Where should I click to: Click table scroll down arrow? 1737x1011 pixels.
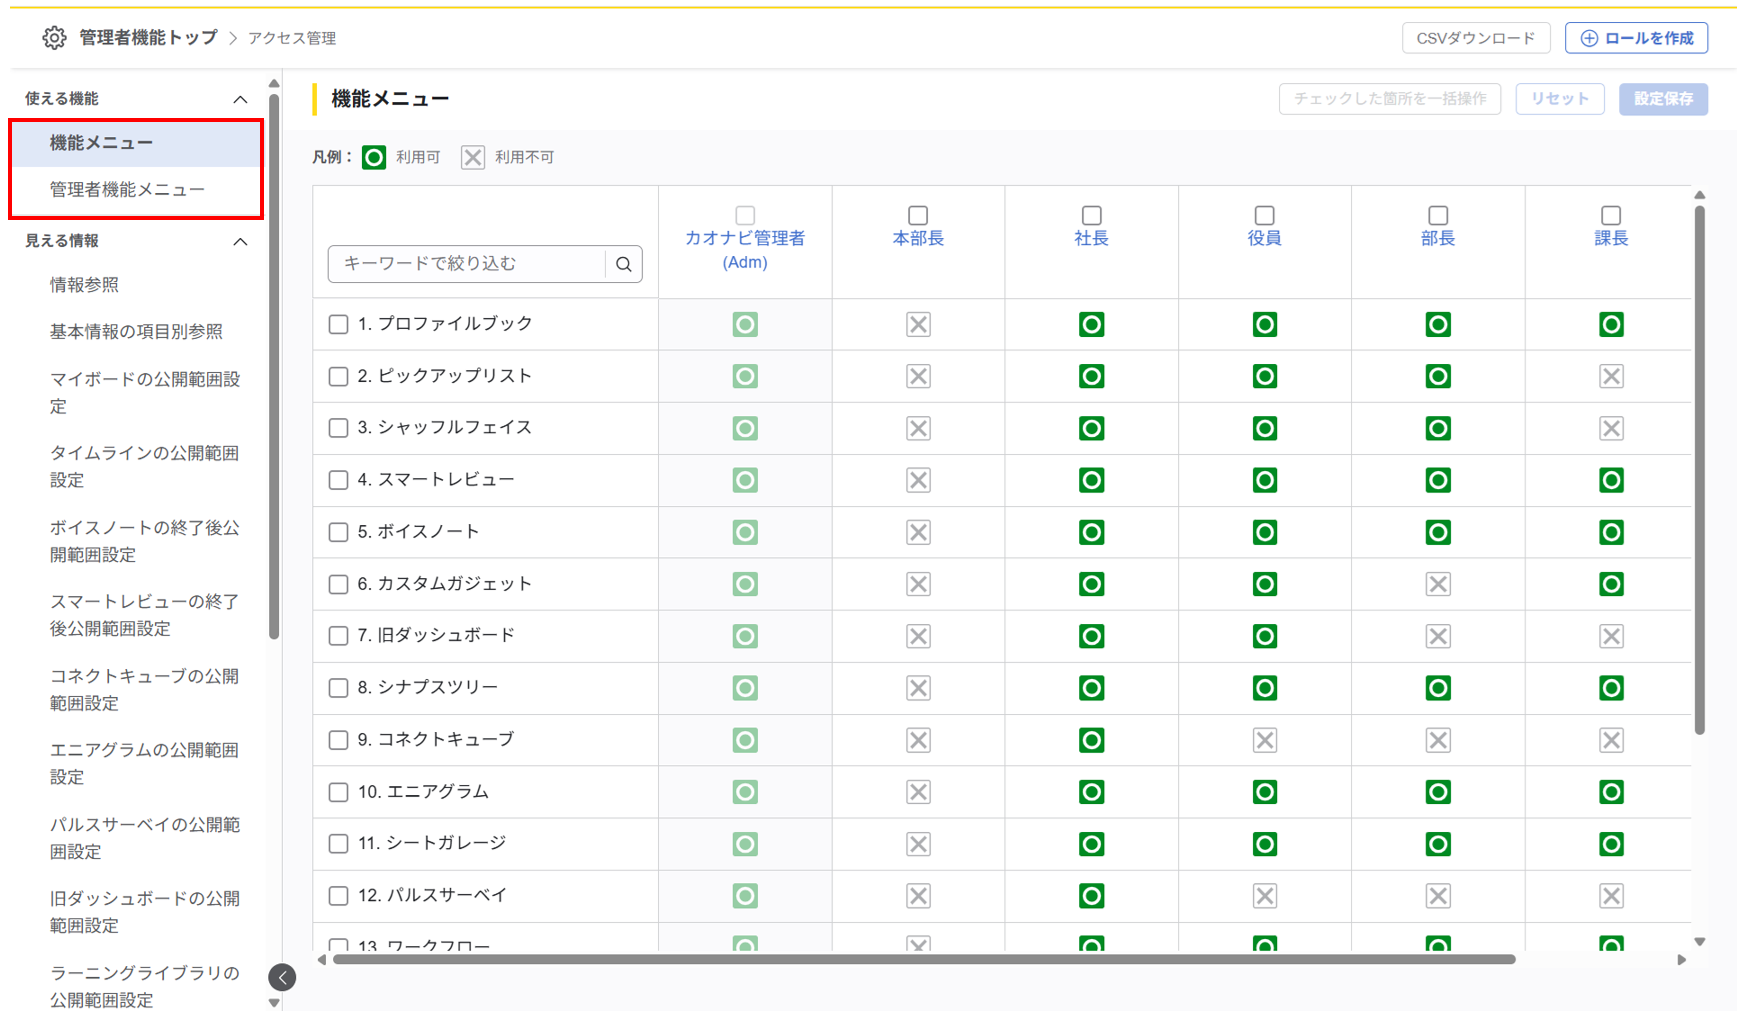[1699, 942]
